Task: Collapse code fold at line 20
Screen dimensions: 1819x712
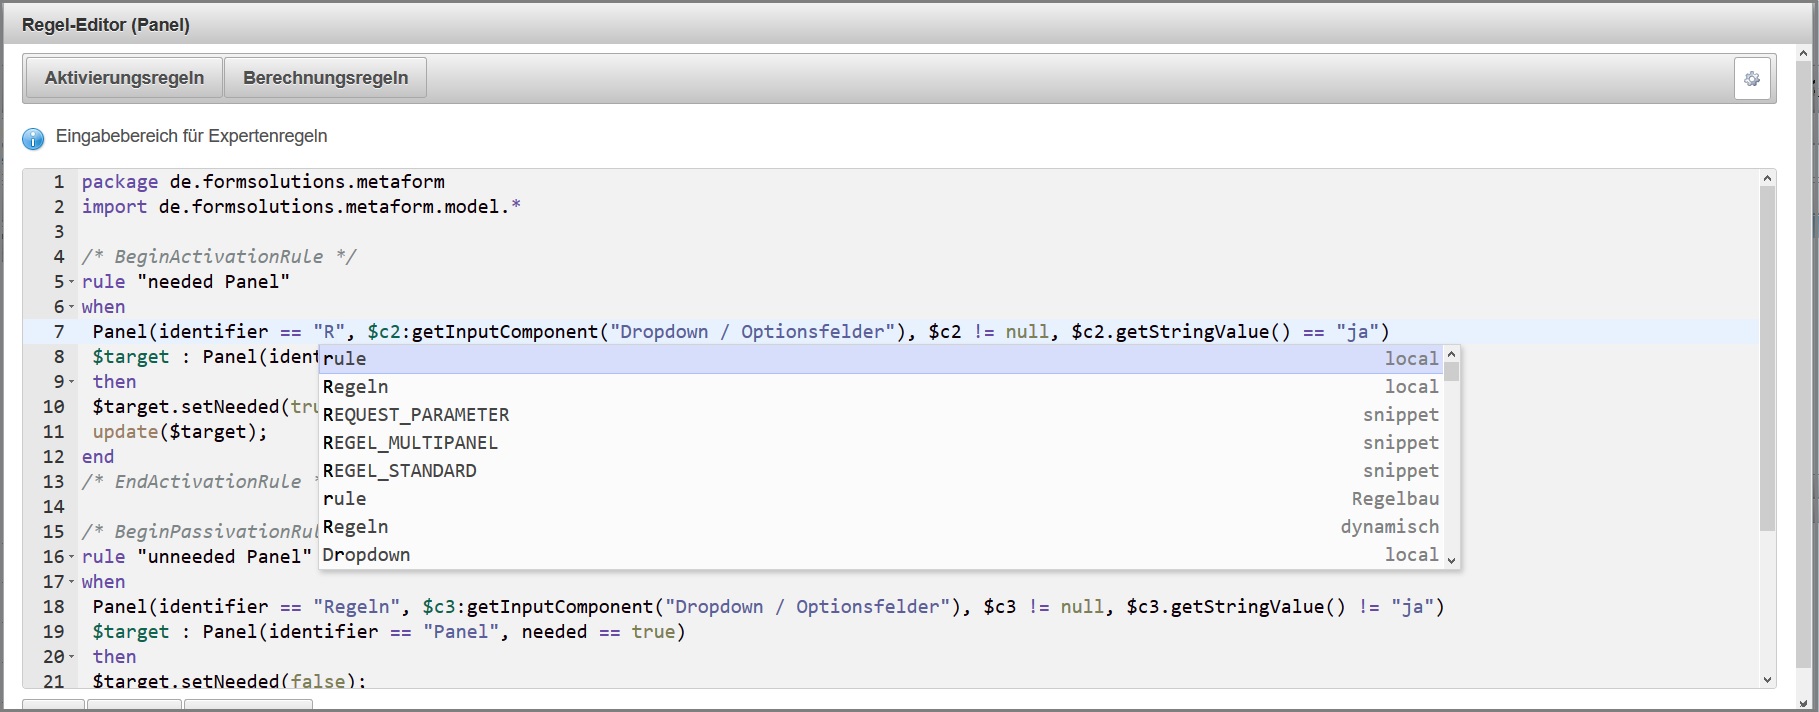Action: click(x=71, y=657)
